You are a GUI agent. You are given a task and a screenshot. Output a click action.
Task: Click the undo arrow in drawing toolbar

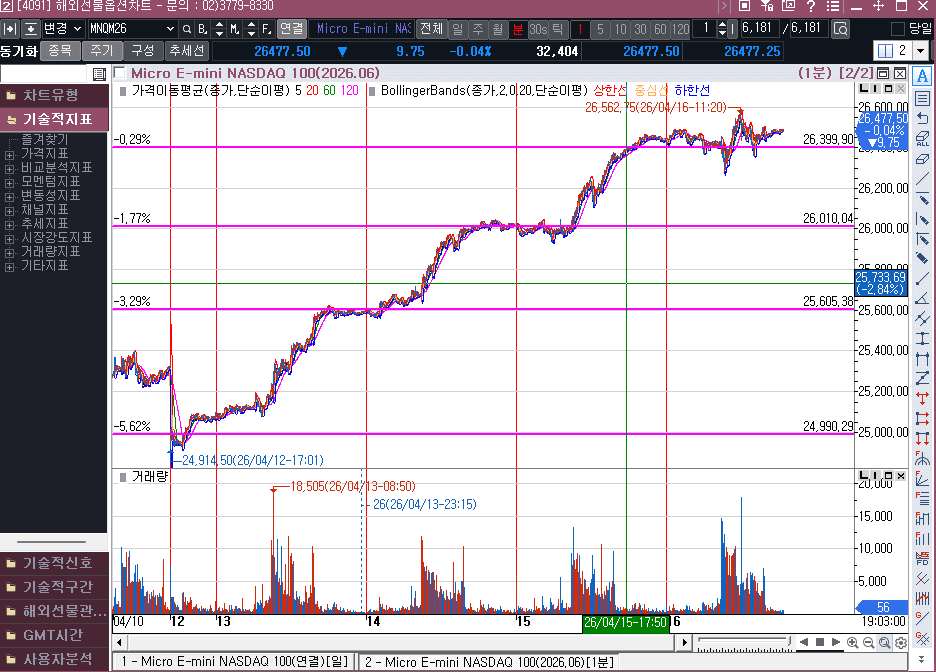coord(922,118)
